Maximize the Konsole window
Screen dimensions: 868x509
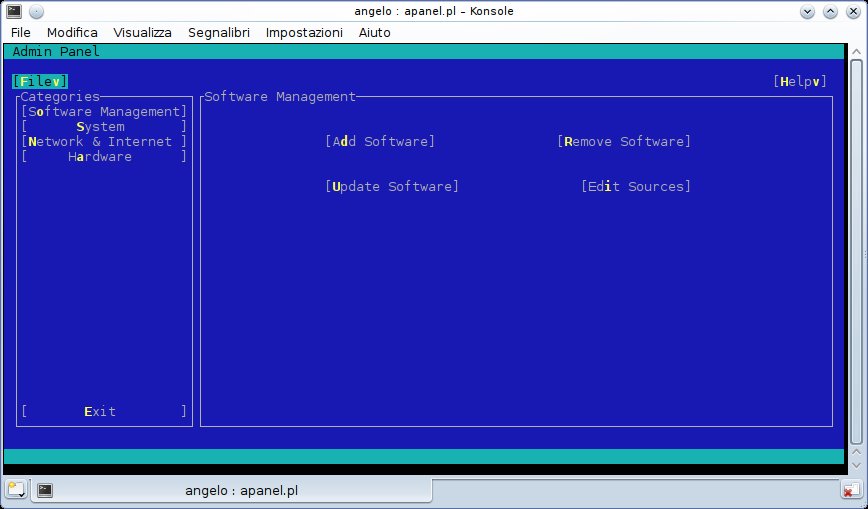pyautogui.click(x=830, y=12)
